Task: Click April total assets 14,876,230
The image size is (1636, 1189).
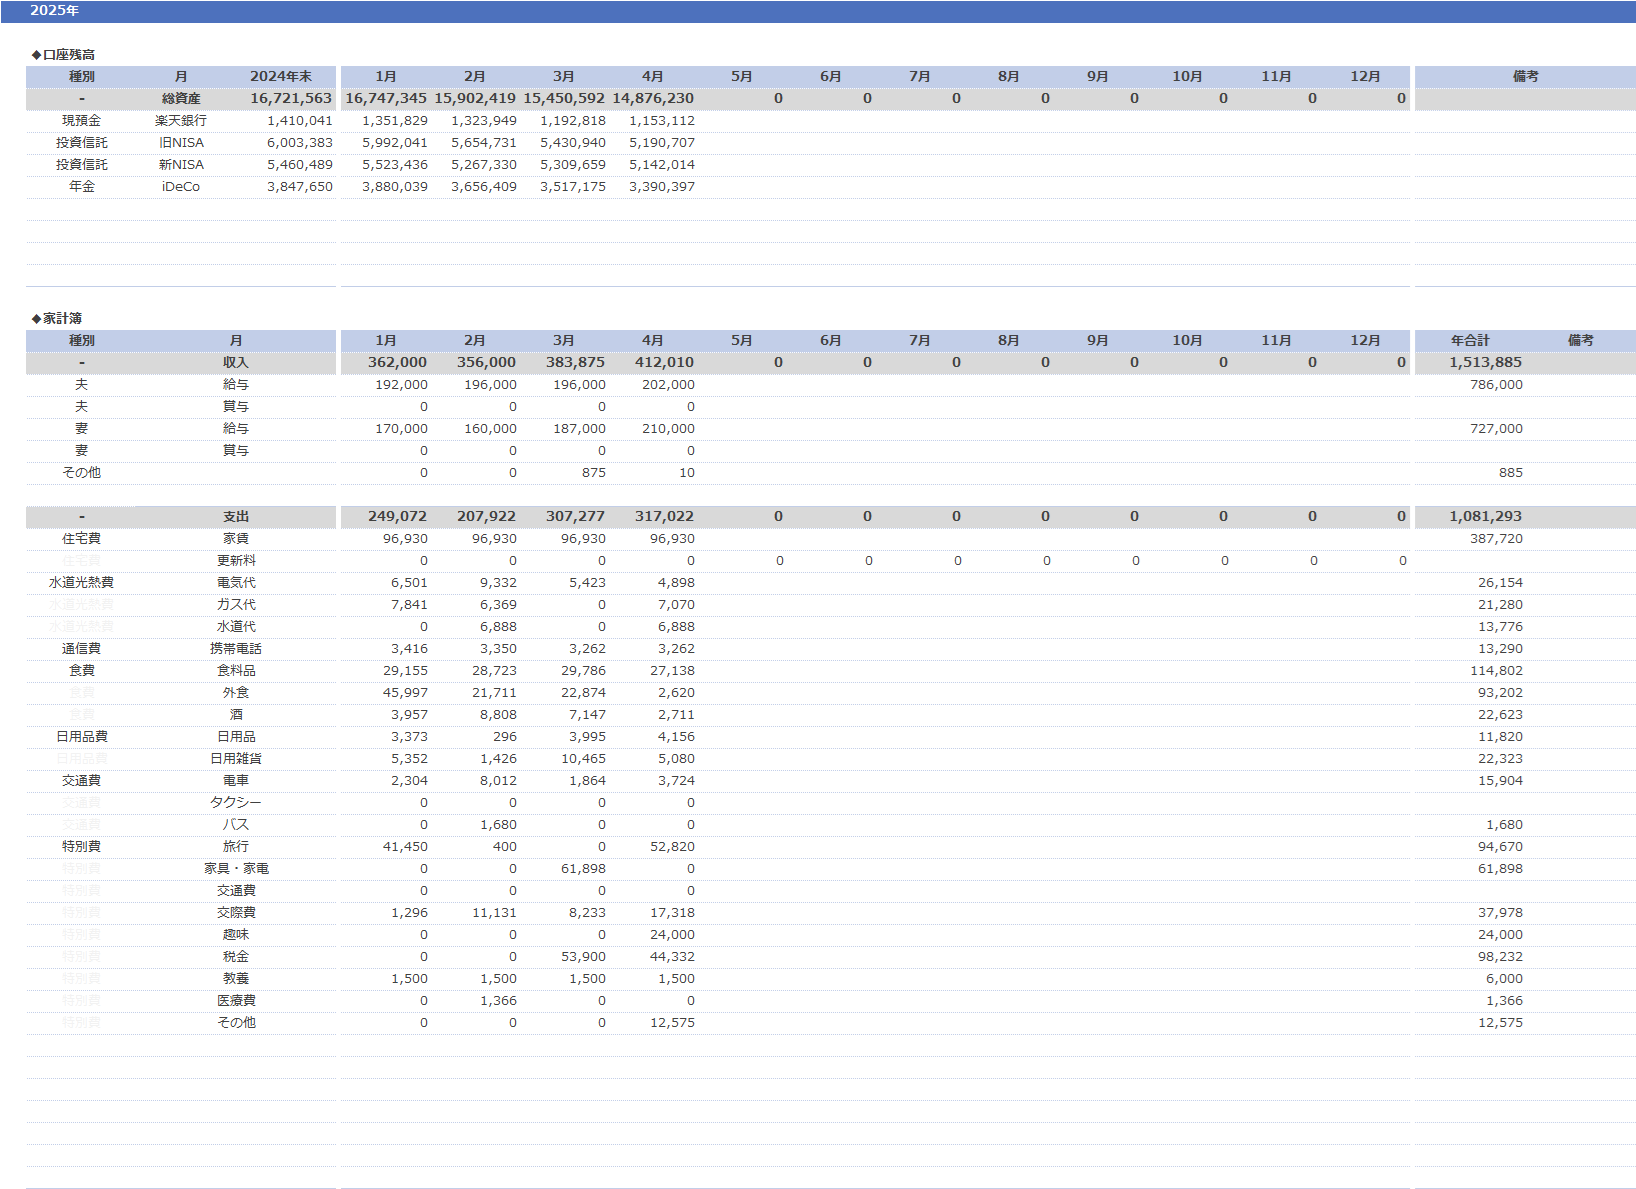Action: click(x=653, y=99)
